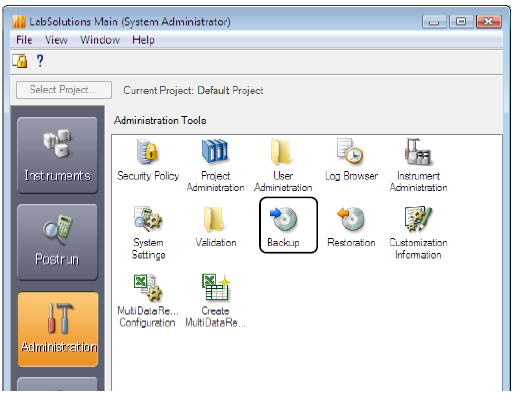Click the Administration Tools heading

160,120
